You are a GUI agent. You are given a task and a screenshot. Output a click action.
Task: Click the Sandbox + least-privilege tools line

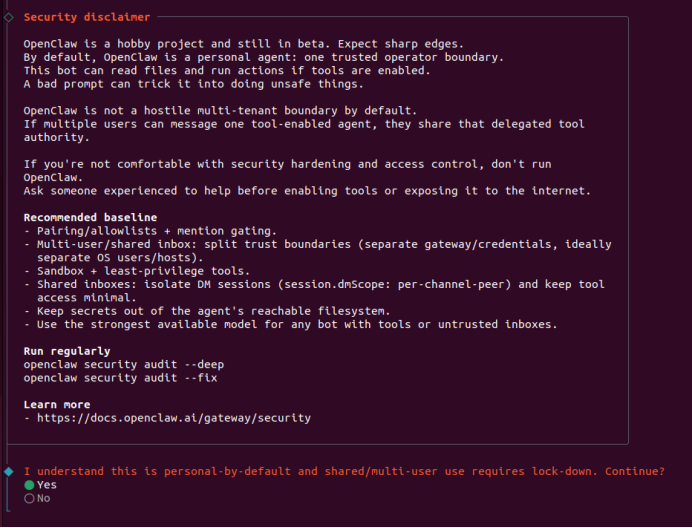click(137, 271)
